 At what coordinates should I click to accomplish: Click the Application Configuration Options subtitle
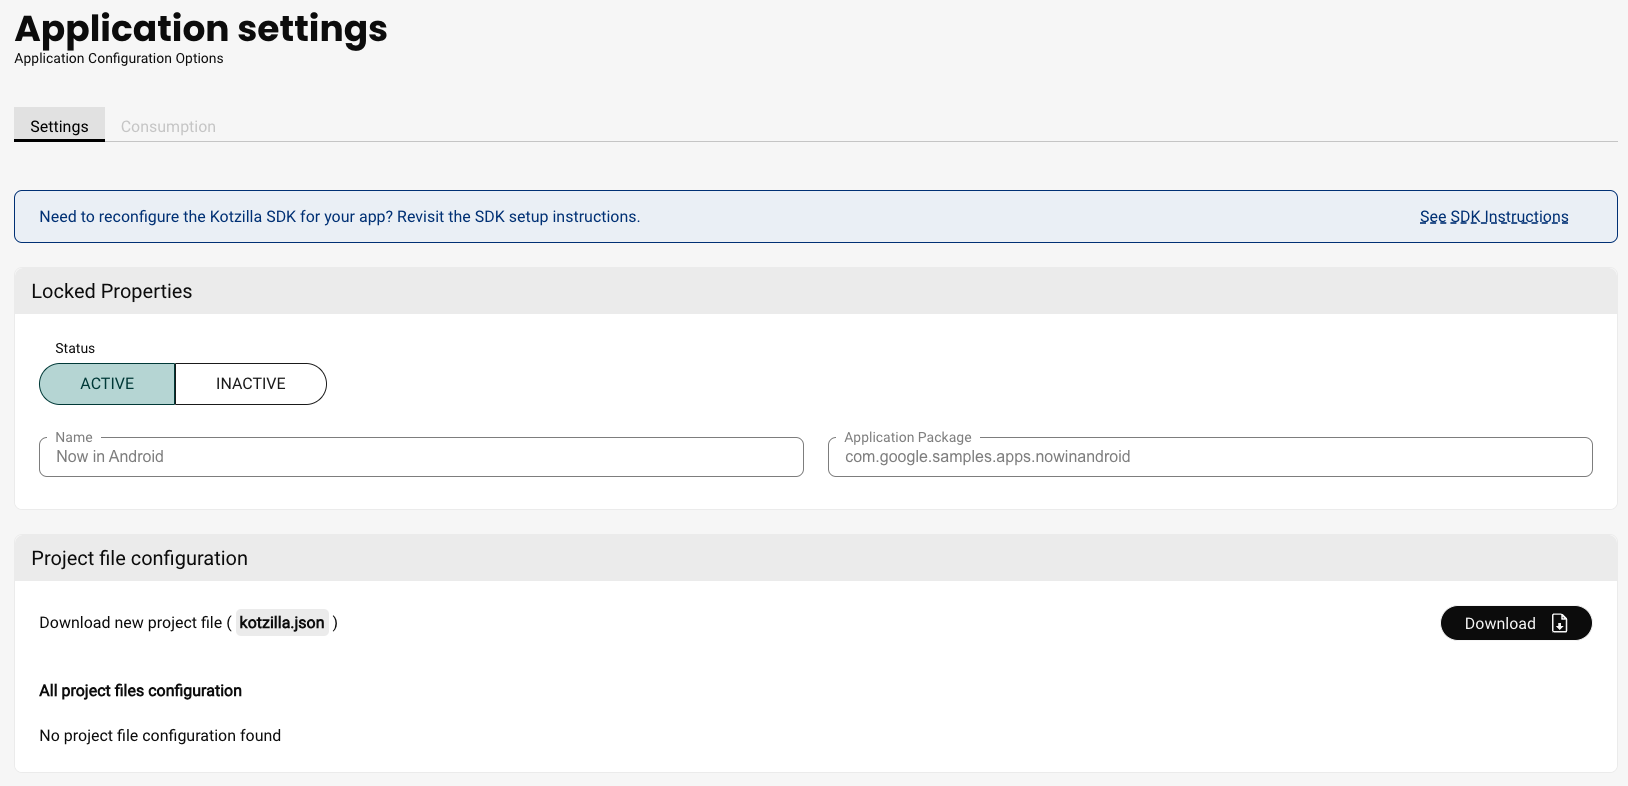coord(119,59)
